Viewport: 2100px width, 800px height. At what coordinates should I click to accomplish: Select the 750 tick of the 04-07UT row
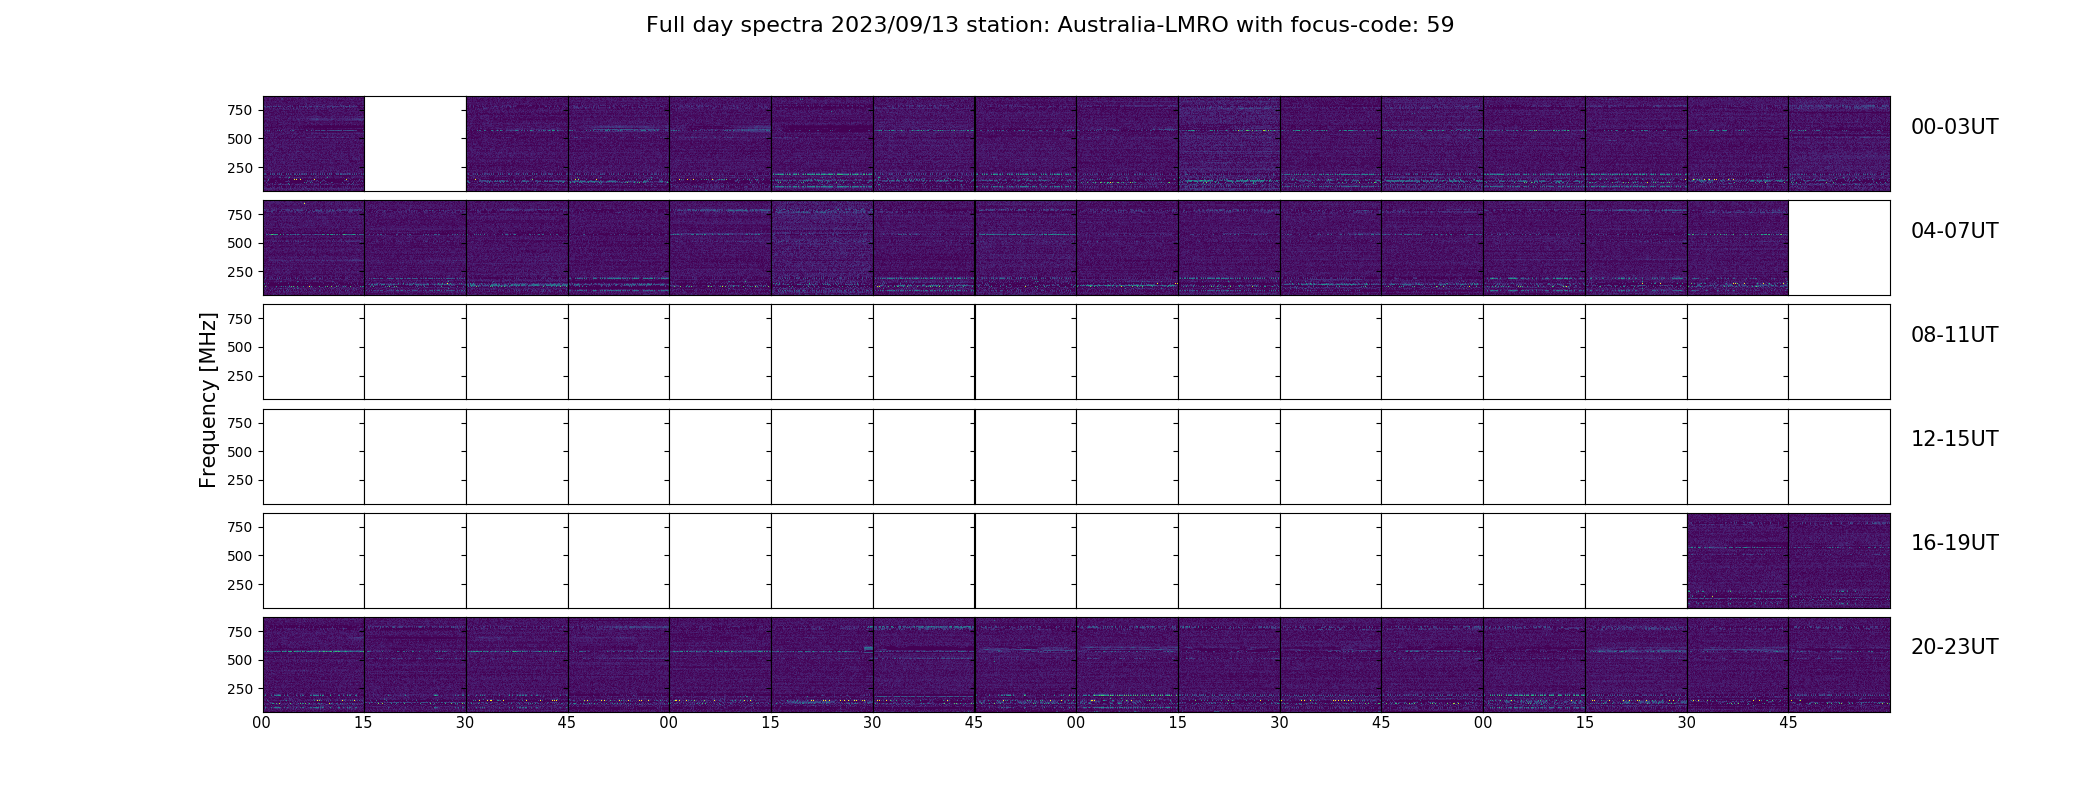[x=240, y=215]
